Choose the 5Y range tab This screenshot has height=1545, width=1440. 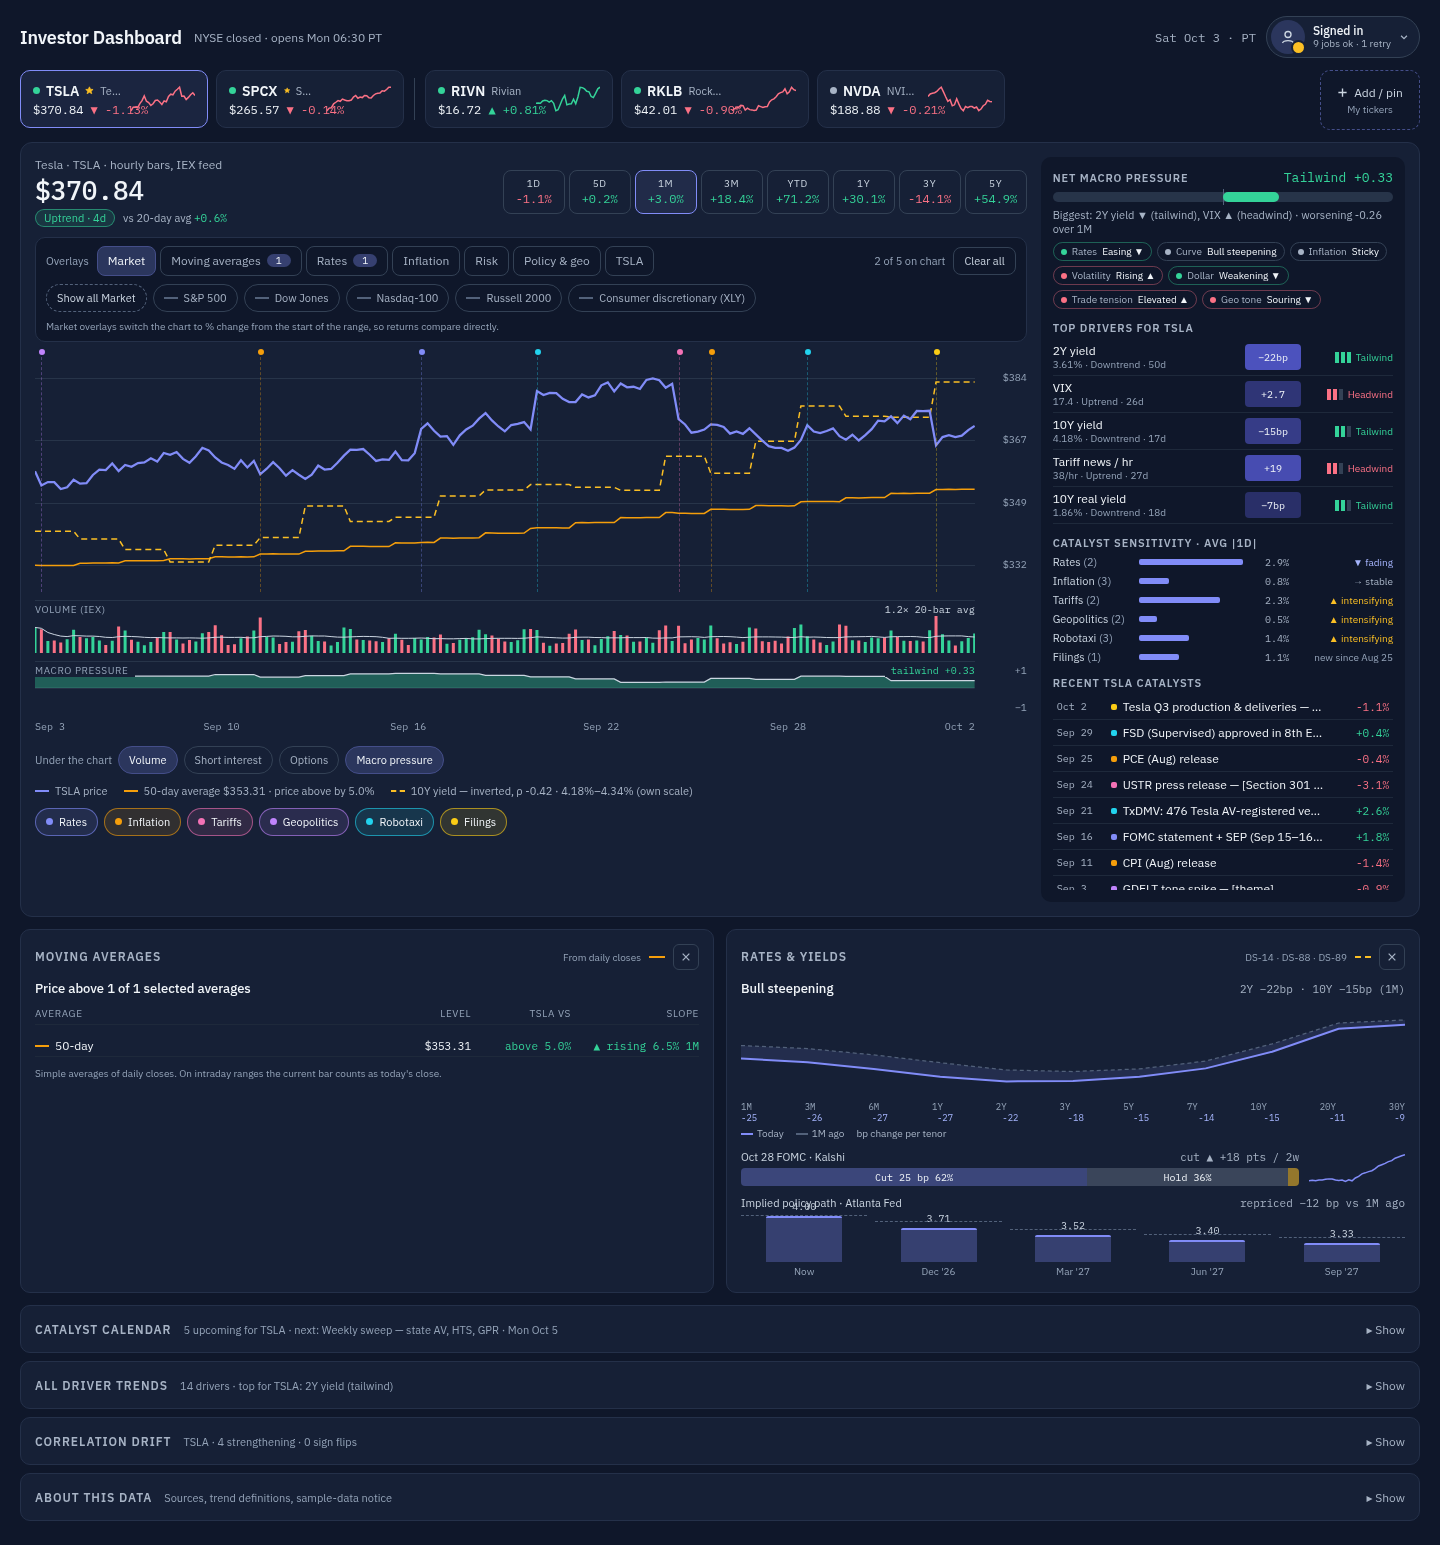click(x=996, y=192)
